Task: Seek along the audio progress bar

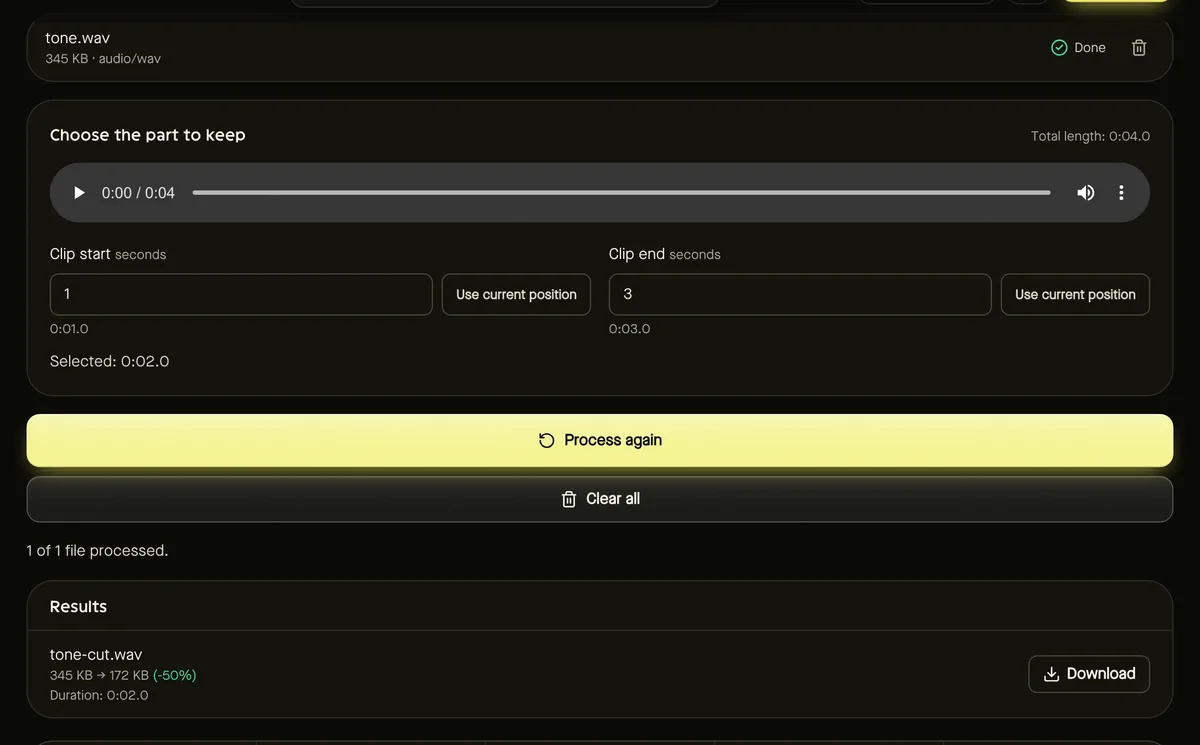Action: 621,193
